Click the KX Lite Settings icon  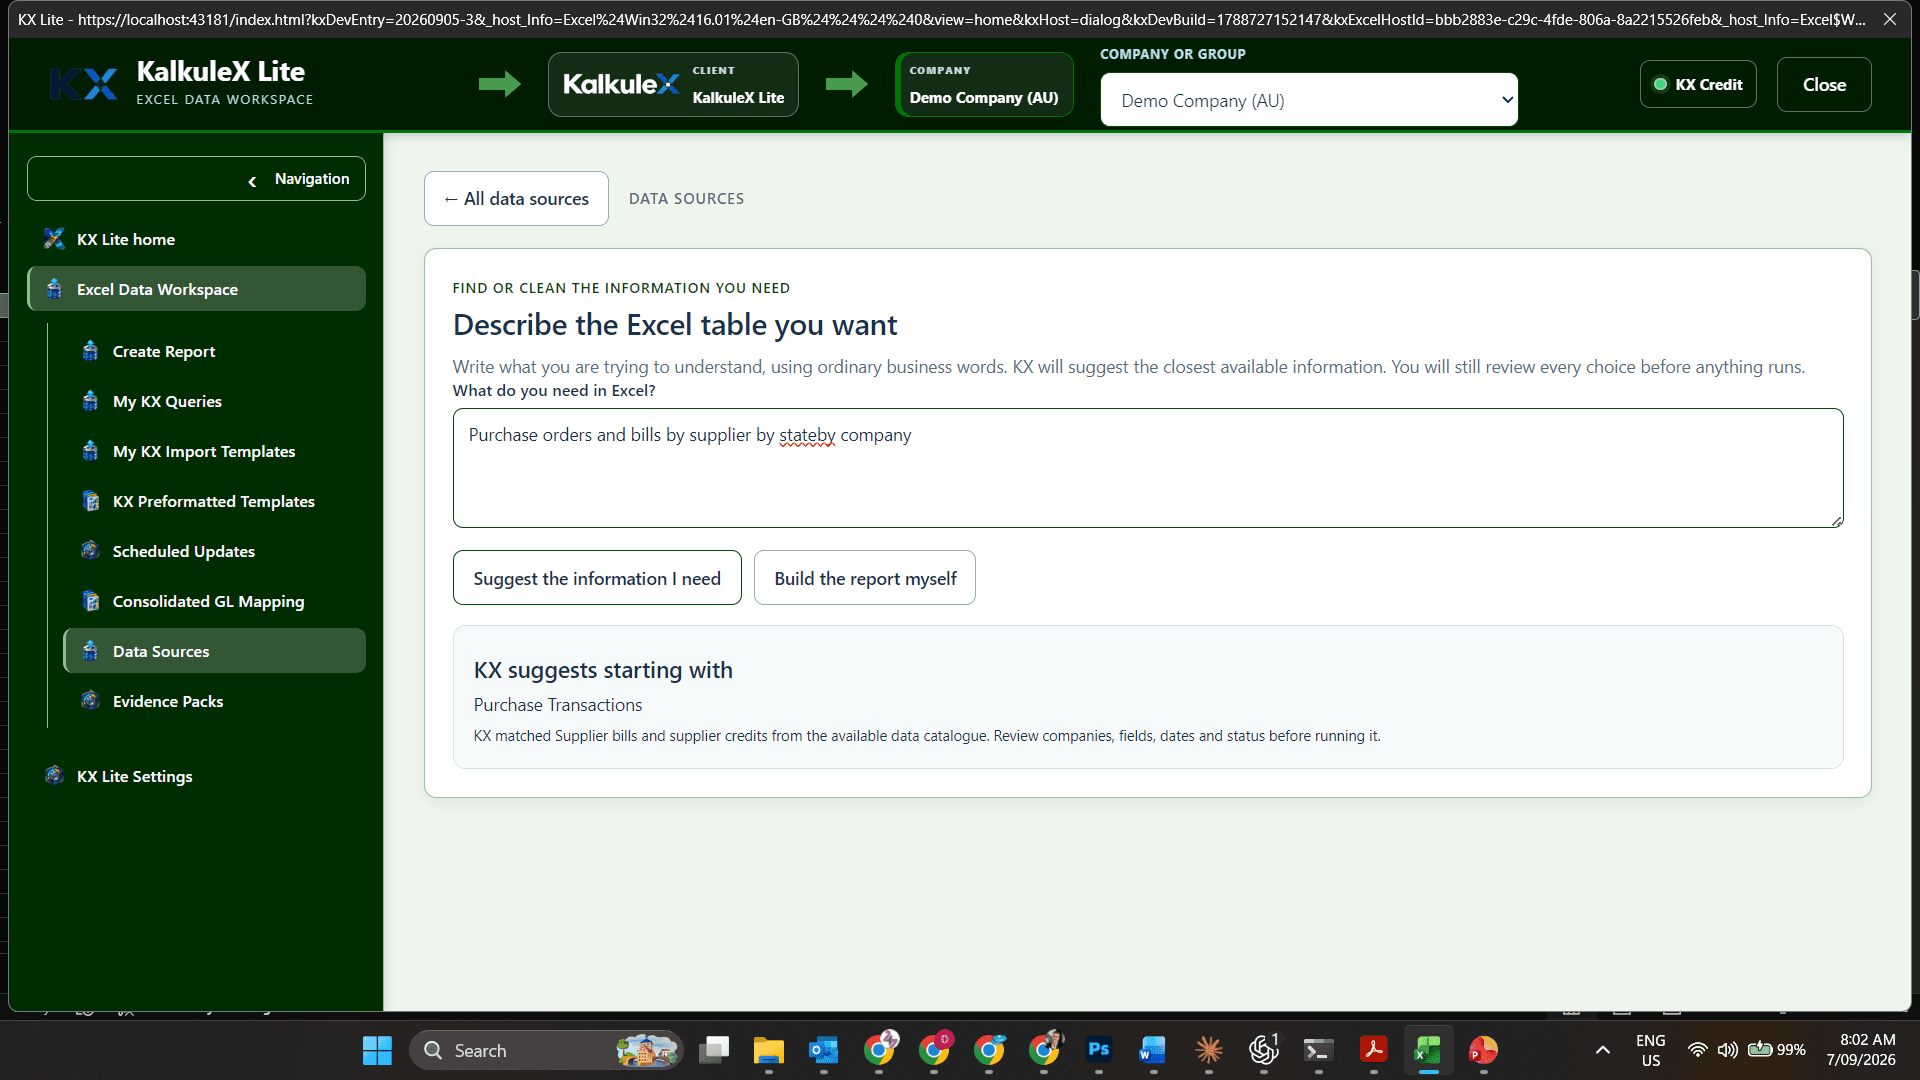point(54,776)
